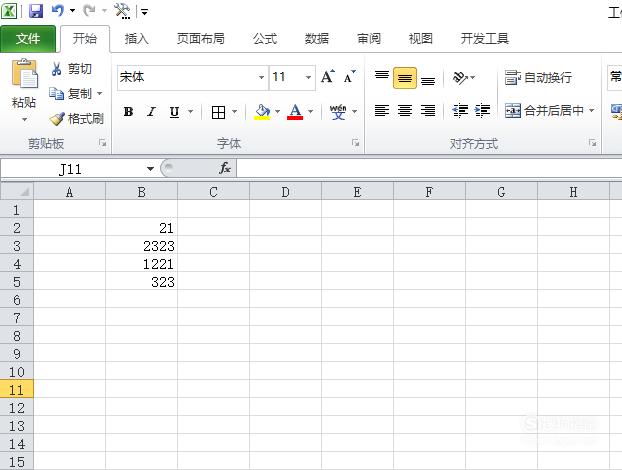This screenshot has width=622, height=470.
Task: Click the text orientation icon
Action: coord(460,77)
